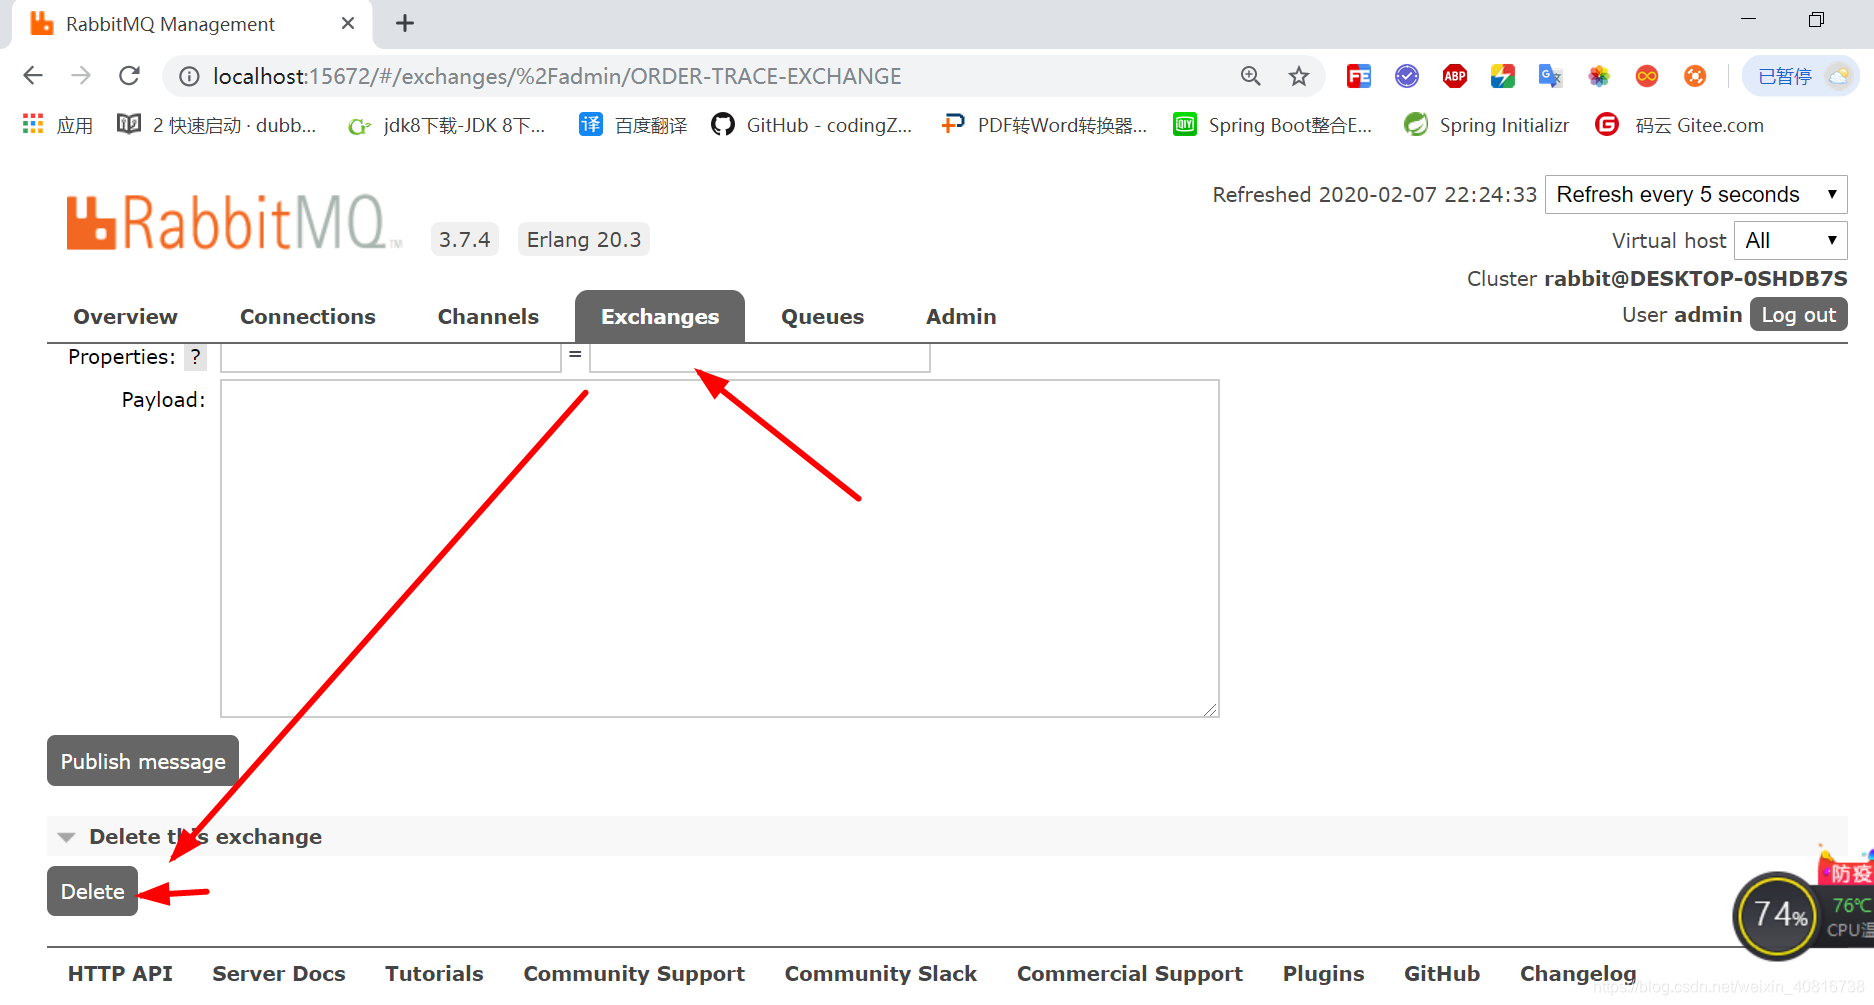
Task: Open the AdBlock Plus extension icon
Action: tap(1455, 76)
